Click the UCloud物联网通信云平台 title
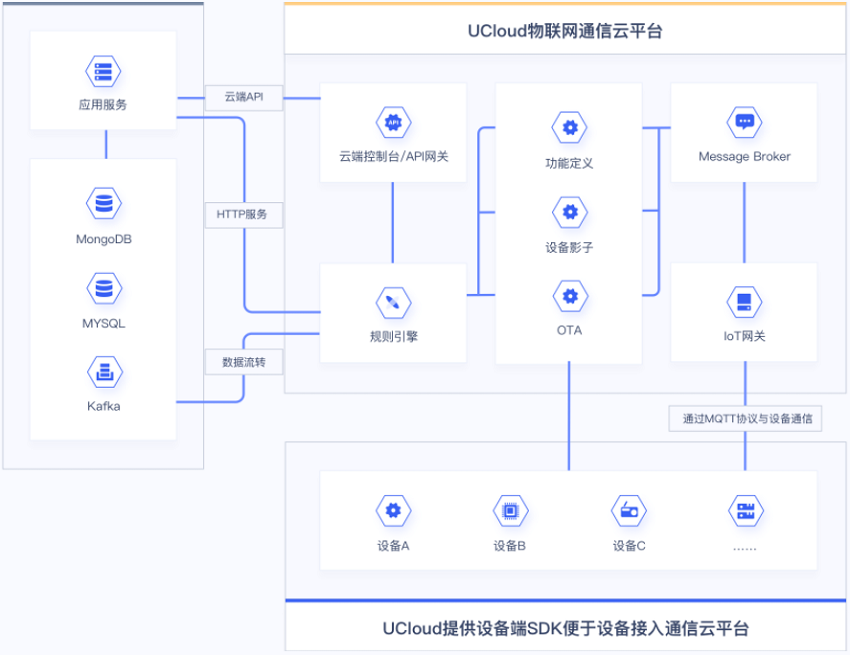The image size is (850, 655). tap(565, 31)
